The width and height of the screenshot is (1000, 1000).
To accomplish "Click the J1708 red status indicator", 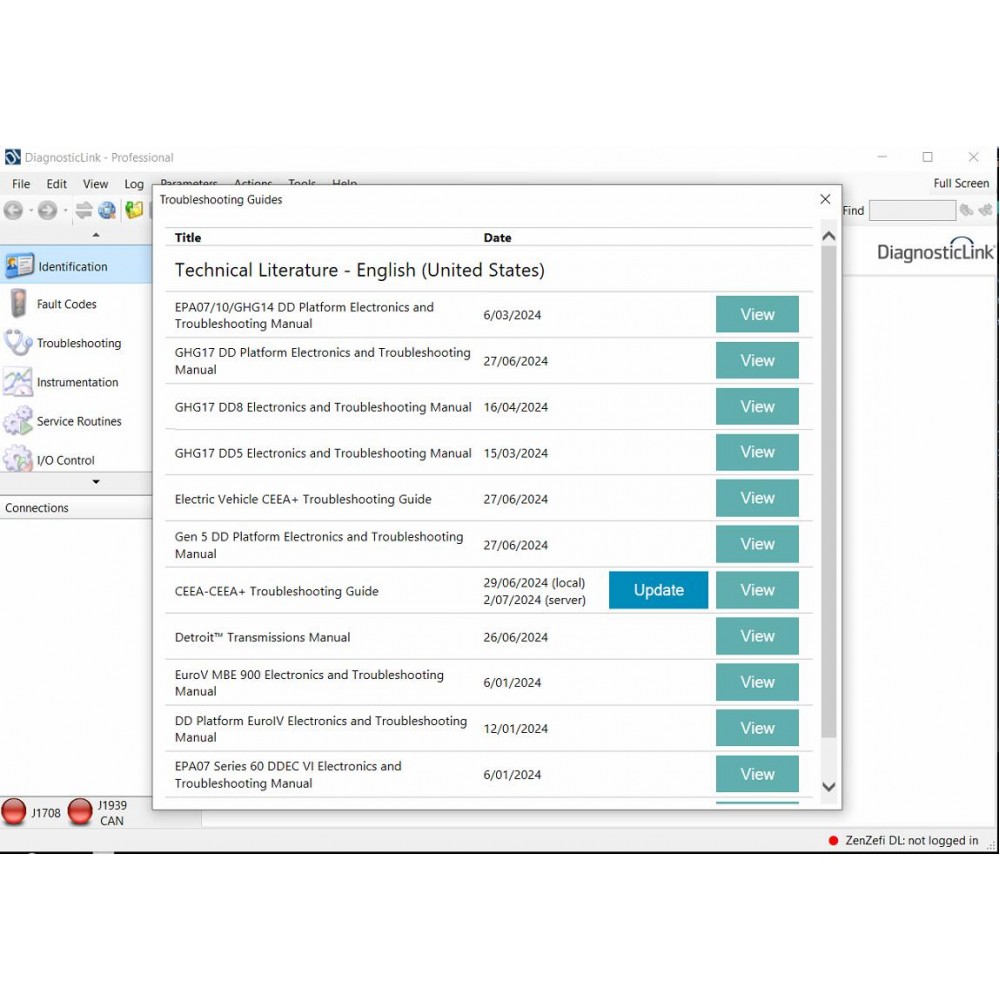I will pos(14,812).
